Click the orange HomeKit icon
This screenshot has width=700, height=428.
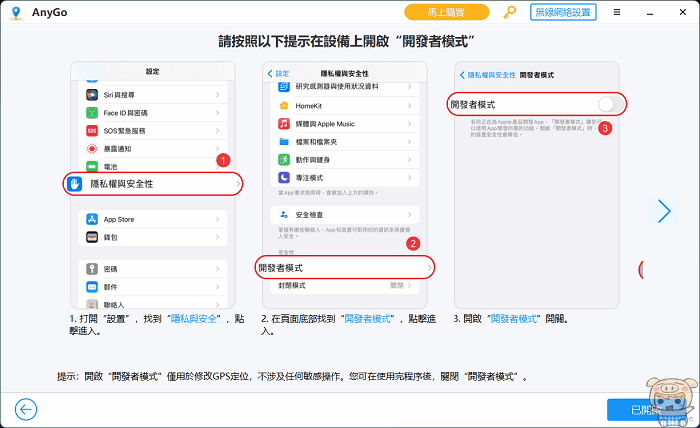pos(284,106)
